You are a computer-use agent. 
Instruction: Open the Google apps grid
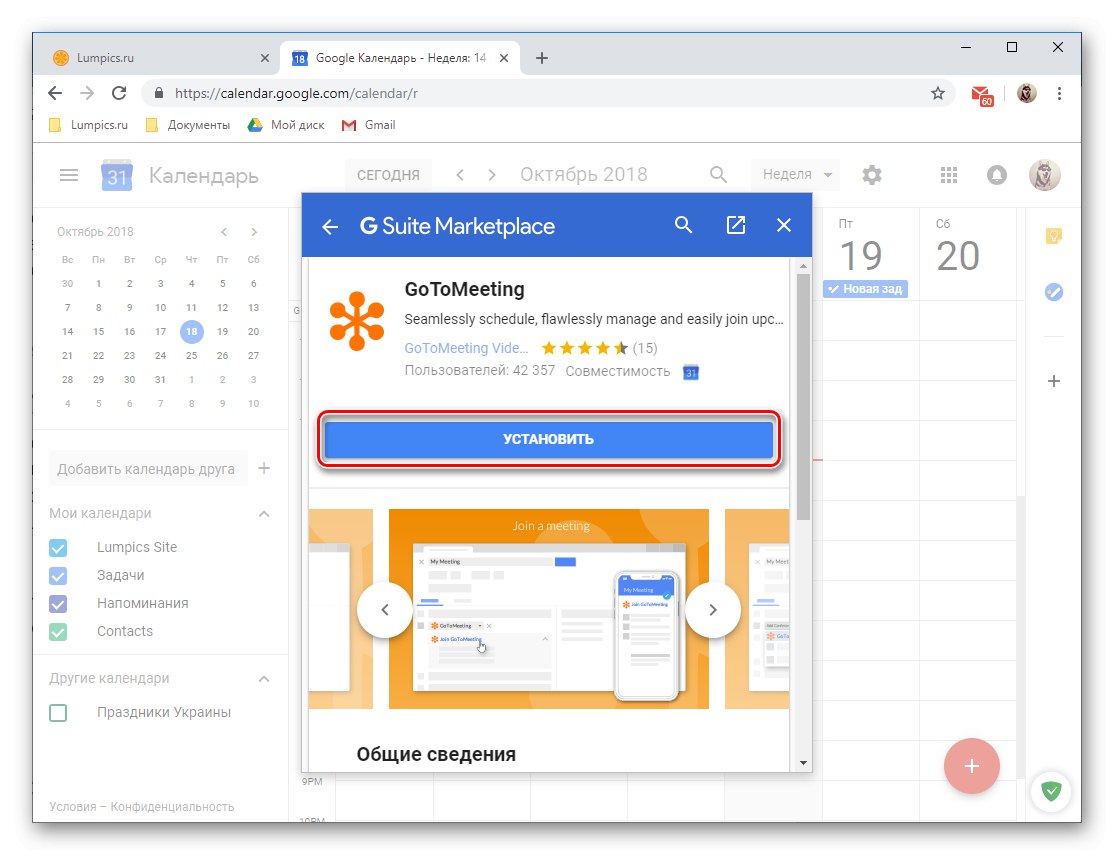click(x=948, y=174)
